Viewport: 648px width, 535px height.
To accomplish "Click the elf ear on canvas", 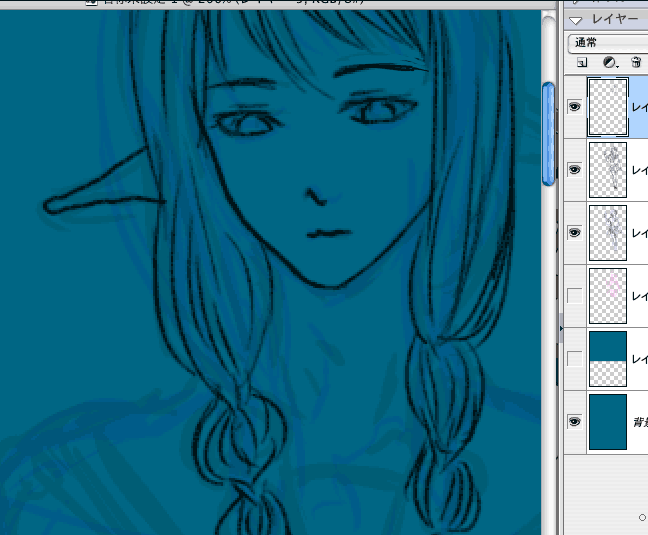I will (x=101, y=186).
